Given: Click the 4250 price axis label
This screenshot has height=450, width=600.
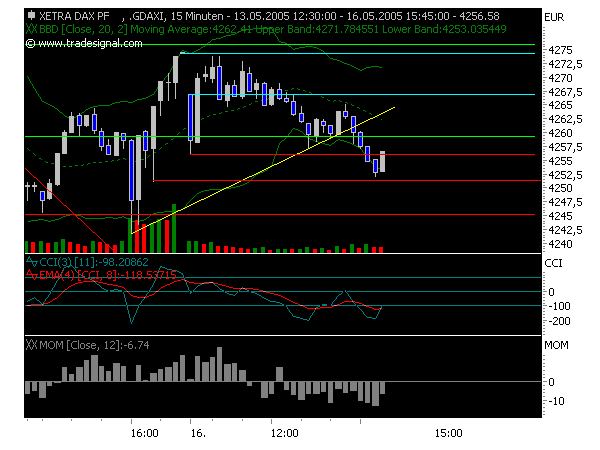Looking at the screenshot, I should tap(560, 188).
